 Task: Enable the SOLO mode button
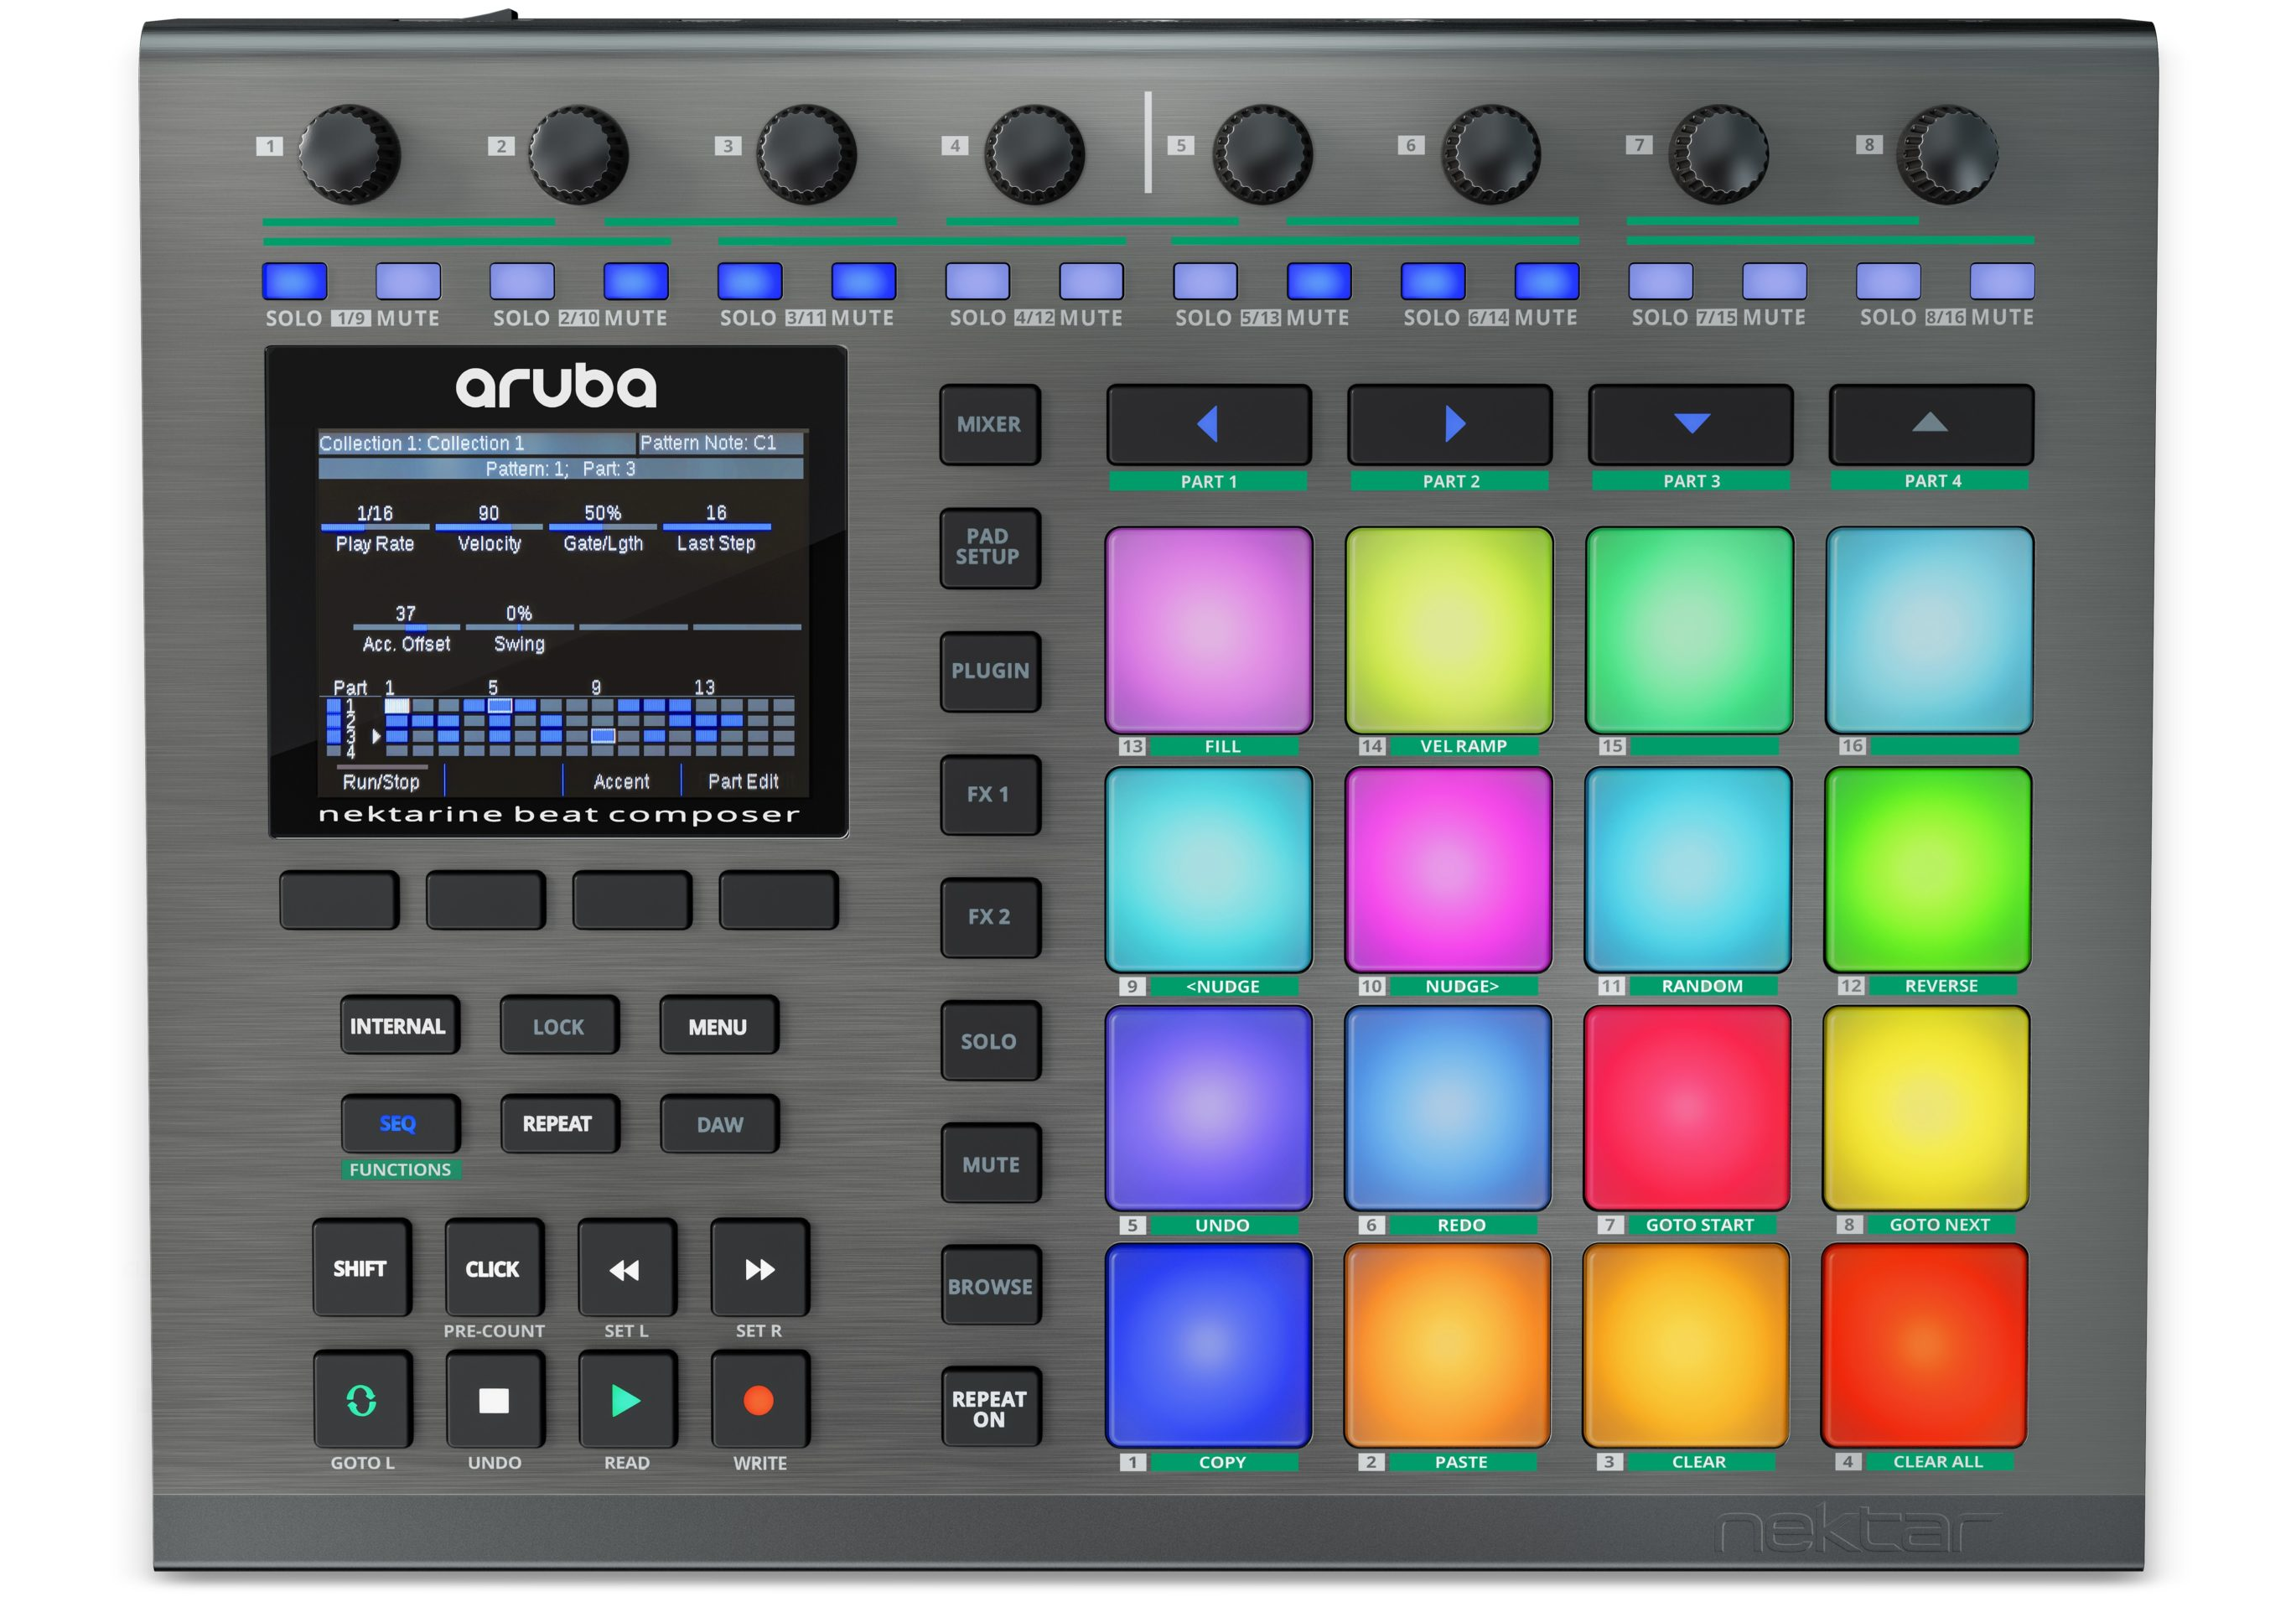pos(990,1041)
